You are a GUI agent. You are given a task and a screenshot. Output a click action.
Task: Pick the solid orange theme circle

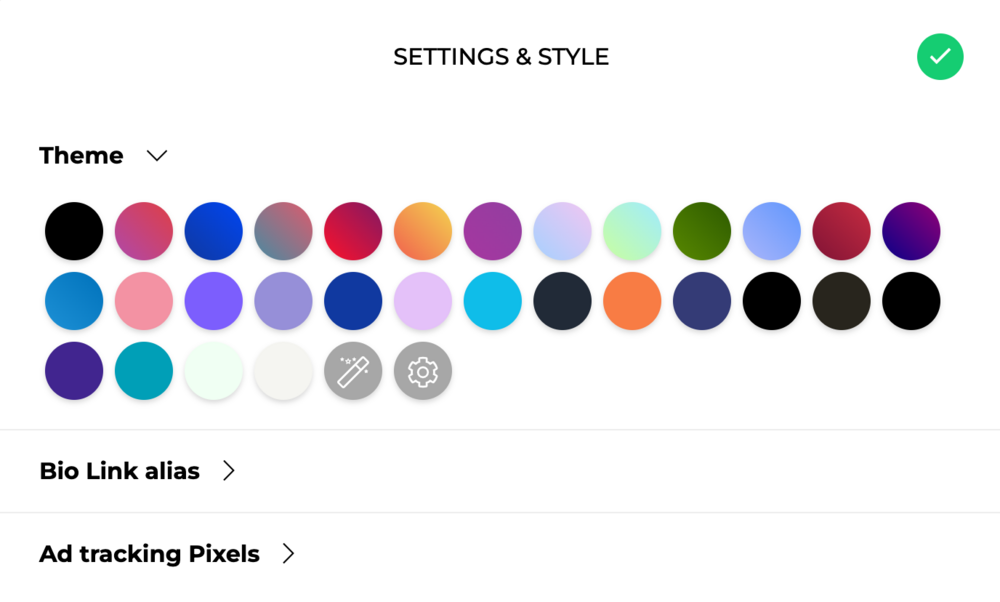[x=632, y=301]
